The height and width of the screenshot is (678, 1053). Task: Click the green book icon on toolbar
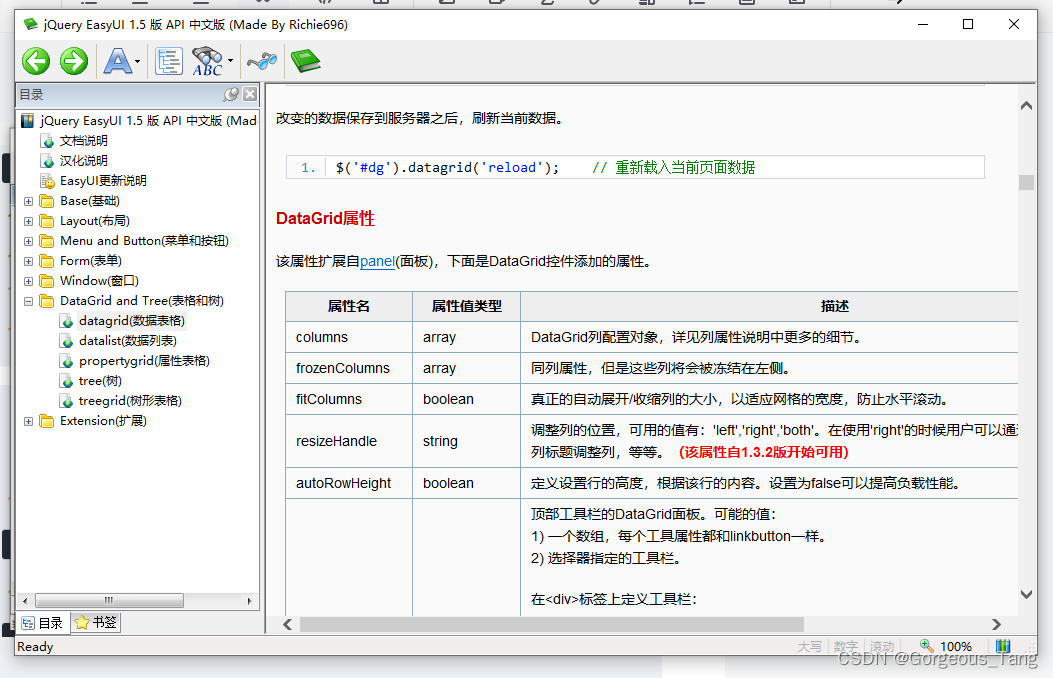[305, 61]
